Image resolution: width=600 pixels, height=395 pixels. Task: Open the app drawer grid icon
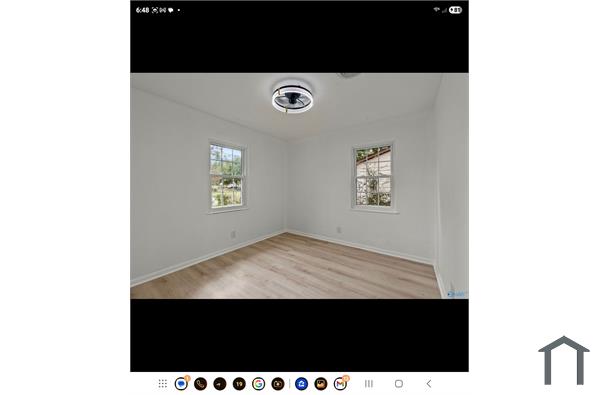point(162,384)
